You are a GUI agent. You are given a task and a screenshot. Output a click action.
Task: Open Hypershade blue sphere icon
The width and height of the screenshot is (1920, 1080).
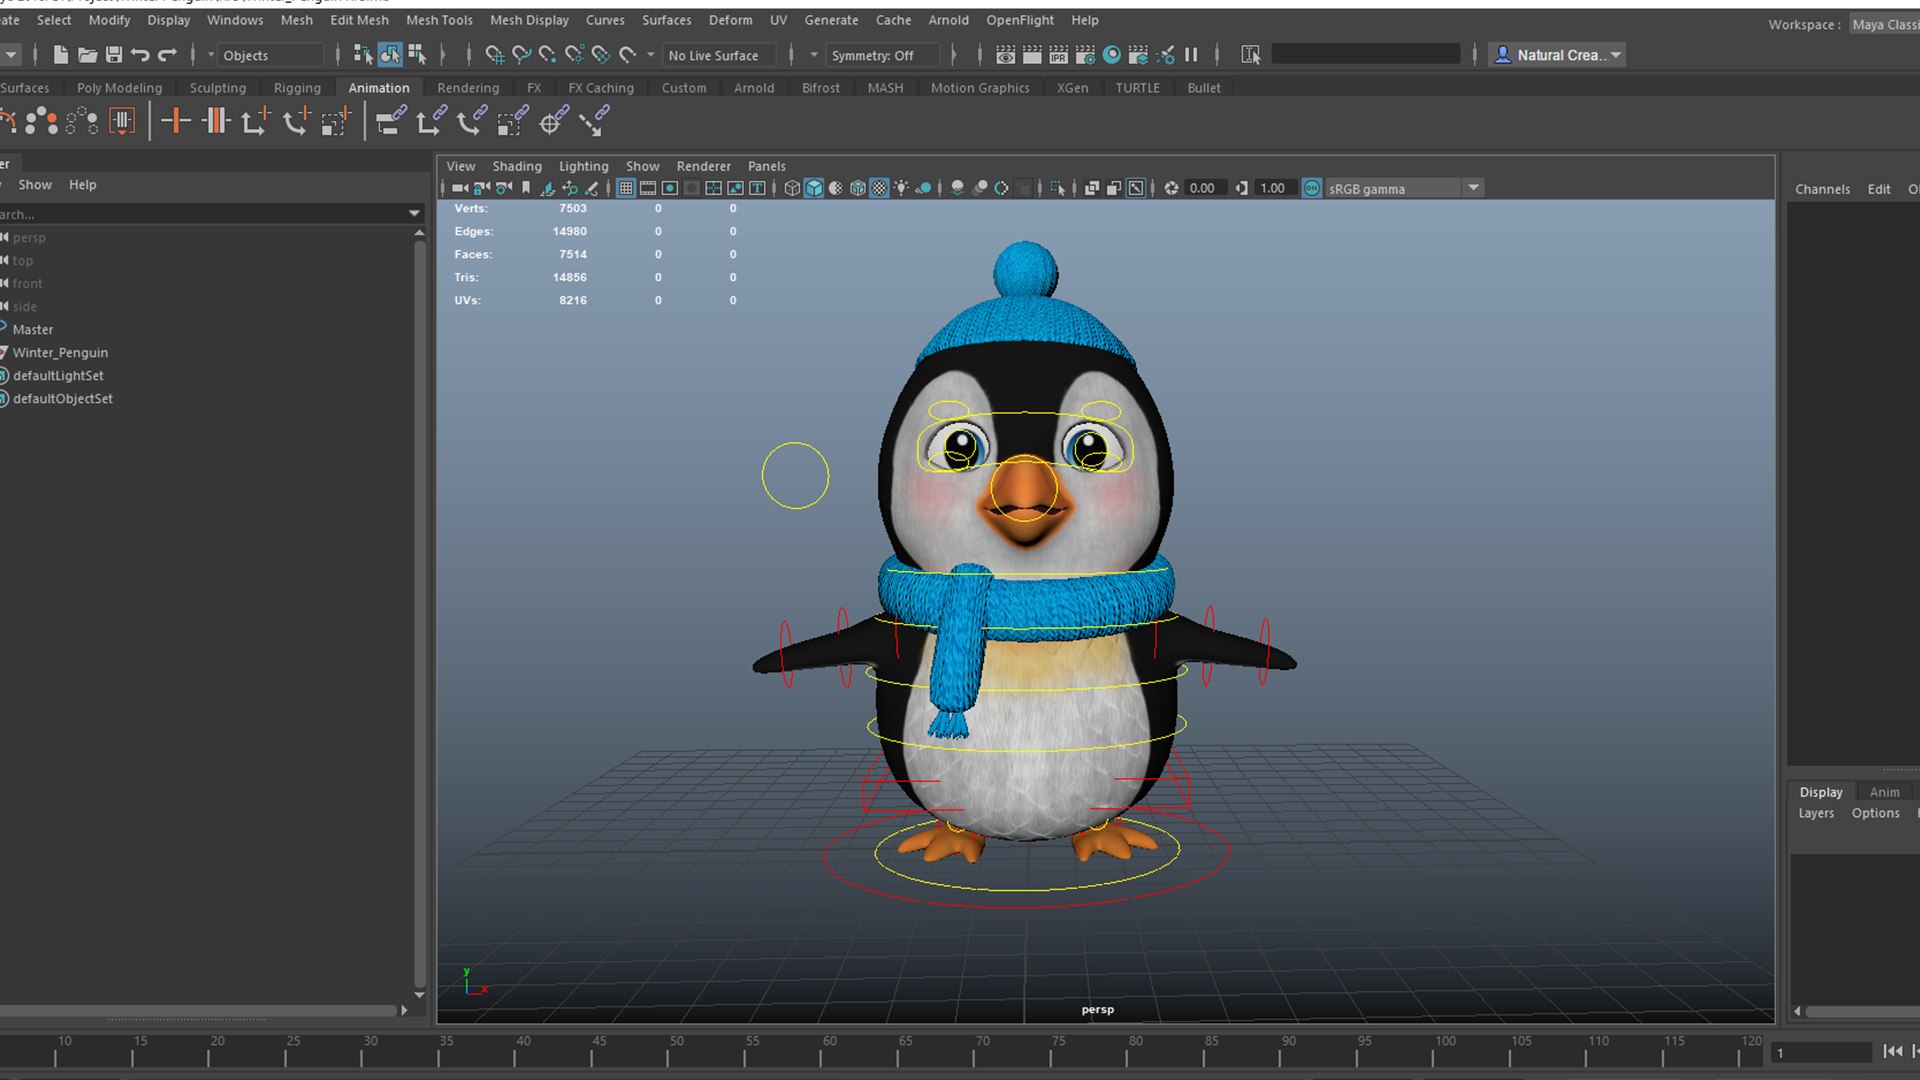[1111, 55]
